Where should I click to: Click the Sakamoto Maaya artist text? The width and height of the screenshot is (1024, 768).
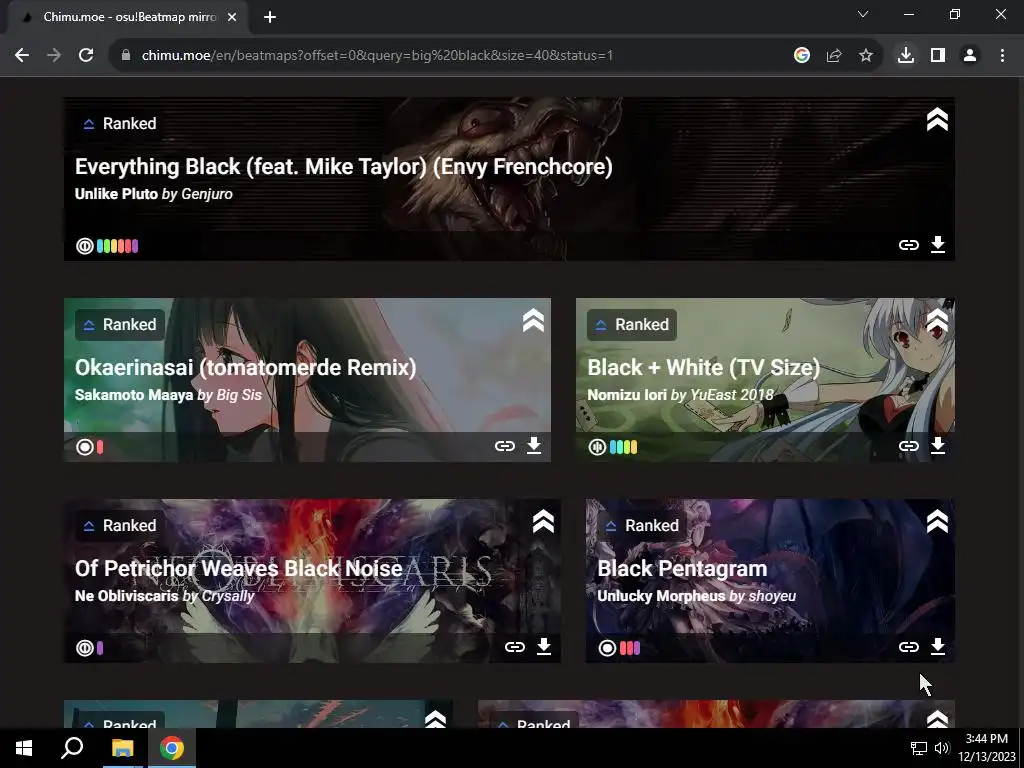click(134, 395)
